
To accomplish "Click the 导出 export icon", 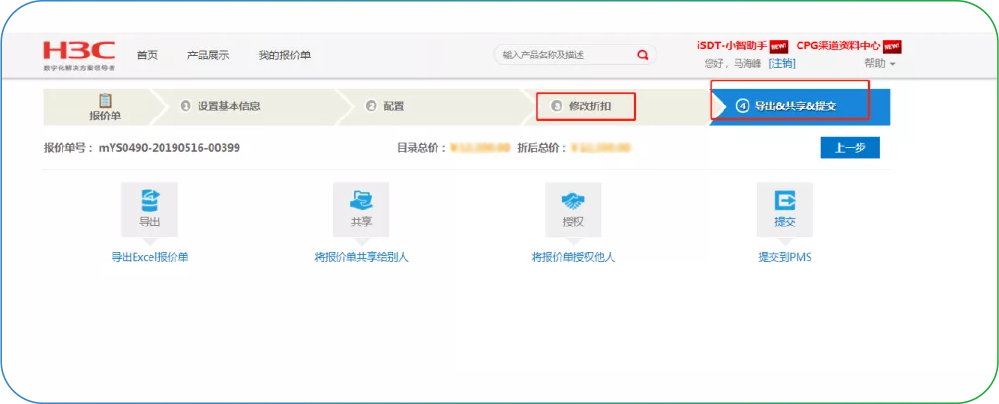I will coord(150,201).
